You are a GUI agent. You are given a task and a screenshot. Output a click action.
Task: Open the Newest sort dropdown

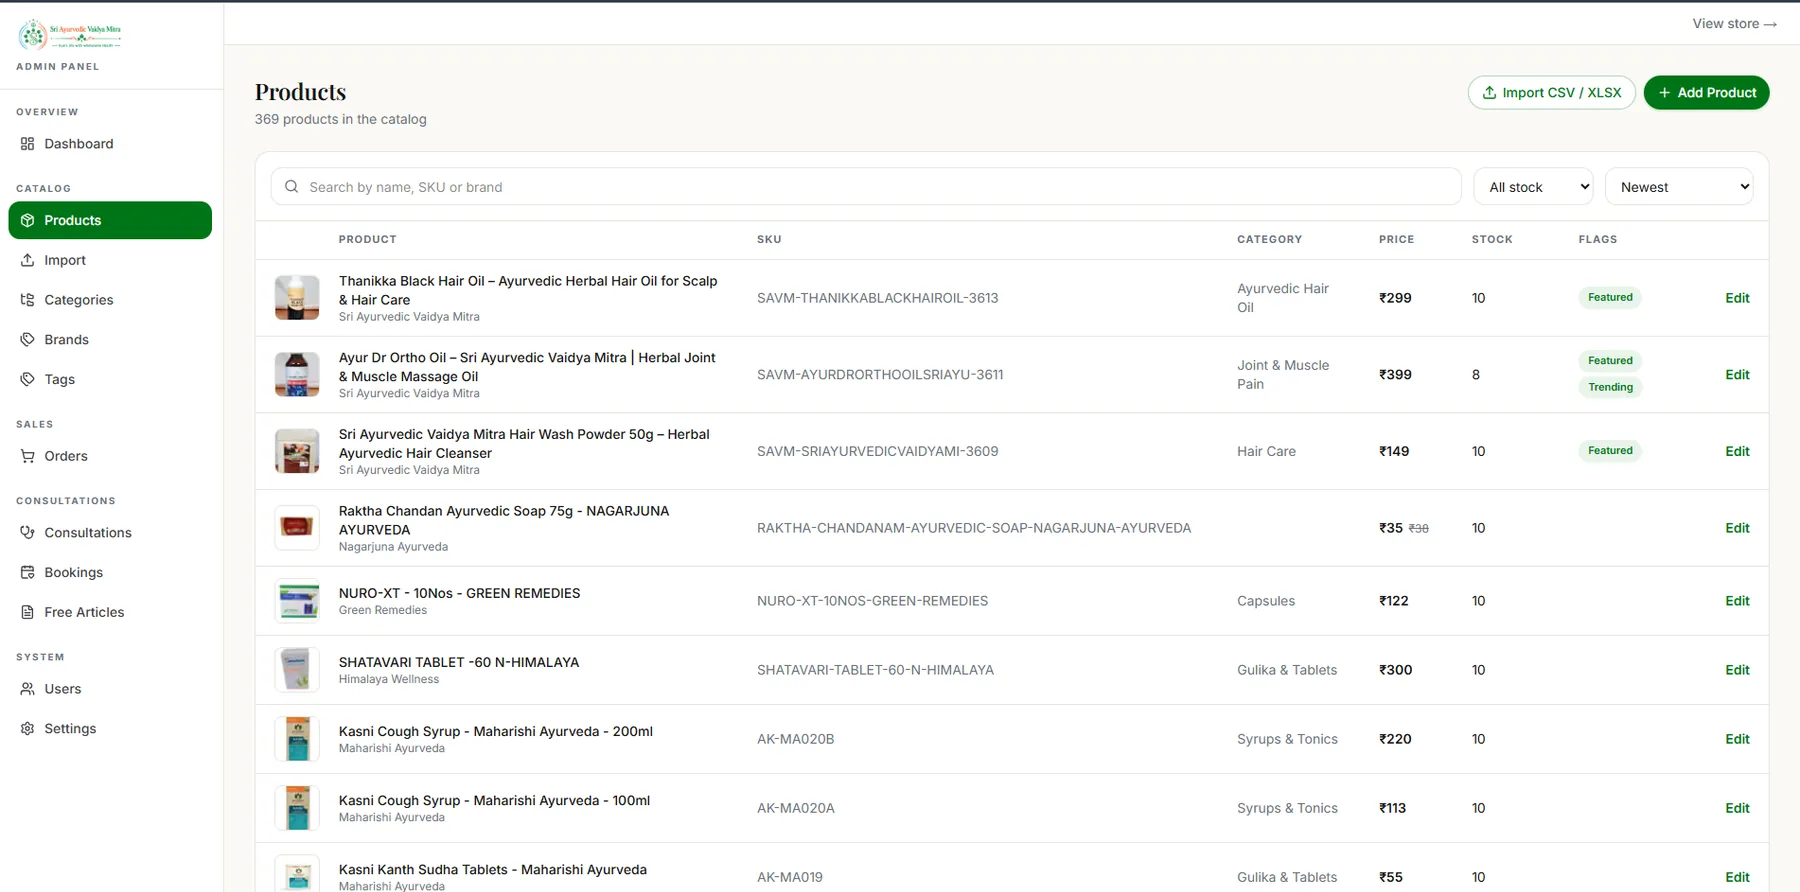point(1679,187)
